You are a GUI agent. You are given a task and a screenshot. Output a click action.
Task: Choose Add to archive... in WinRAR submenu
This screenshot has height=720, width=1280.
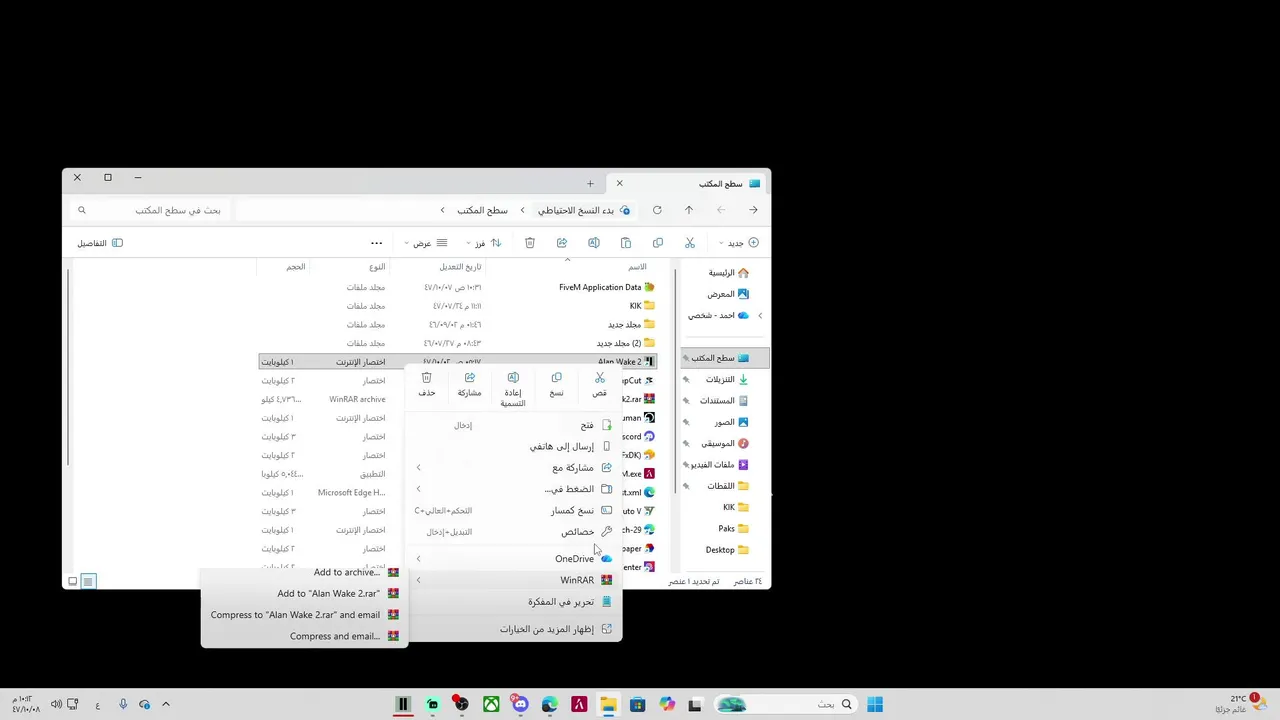pos(304,572)
